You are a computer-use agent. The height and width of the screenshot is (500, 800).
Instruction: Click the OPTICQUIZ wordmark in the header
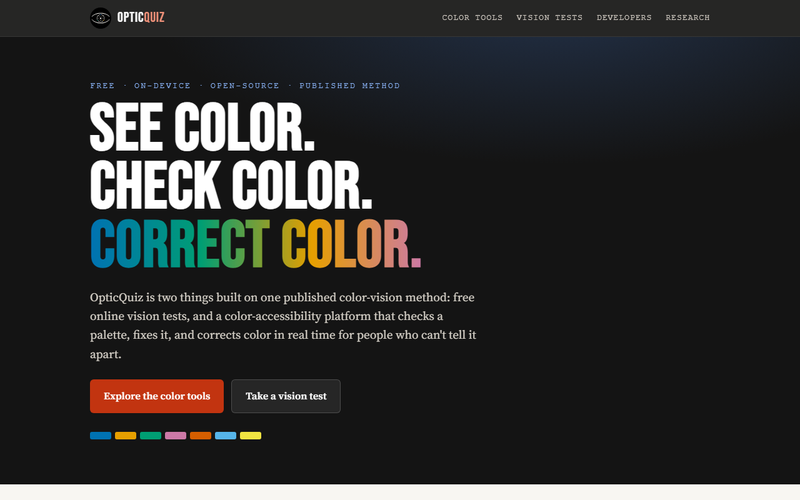141,18
